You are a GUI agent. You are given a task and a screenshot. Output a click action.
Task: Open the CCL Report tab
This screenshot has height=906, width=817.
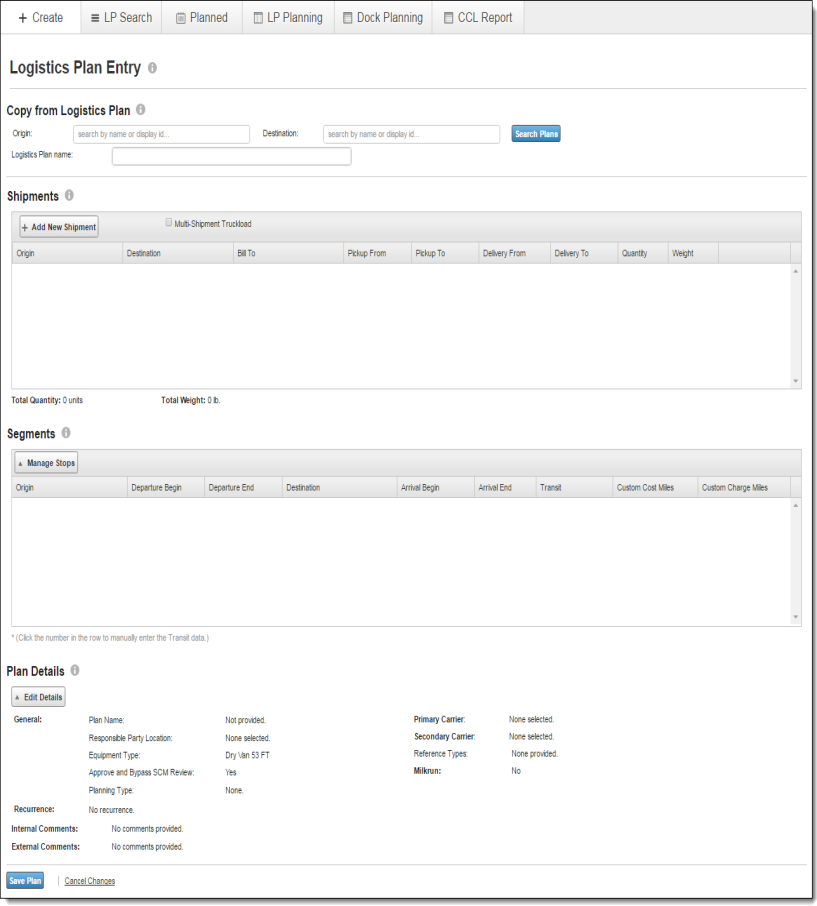477,17
